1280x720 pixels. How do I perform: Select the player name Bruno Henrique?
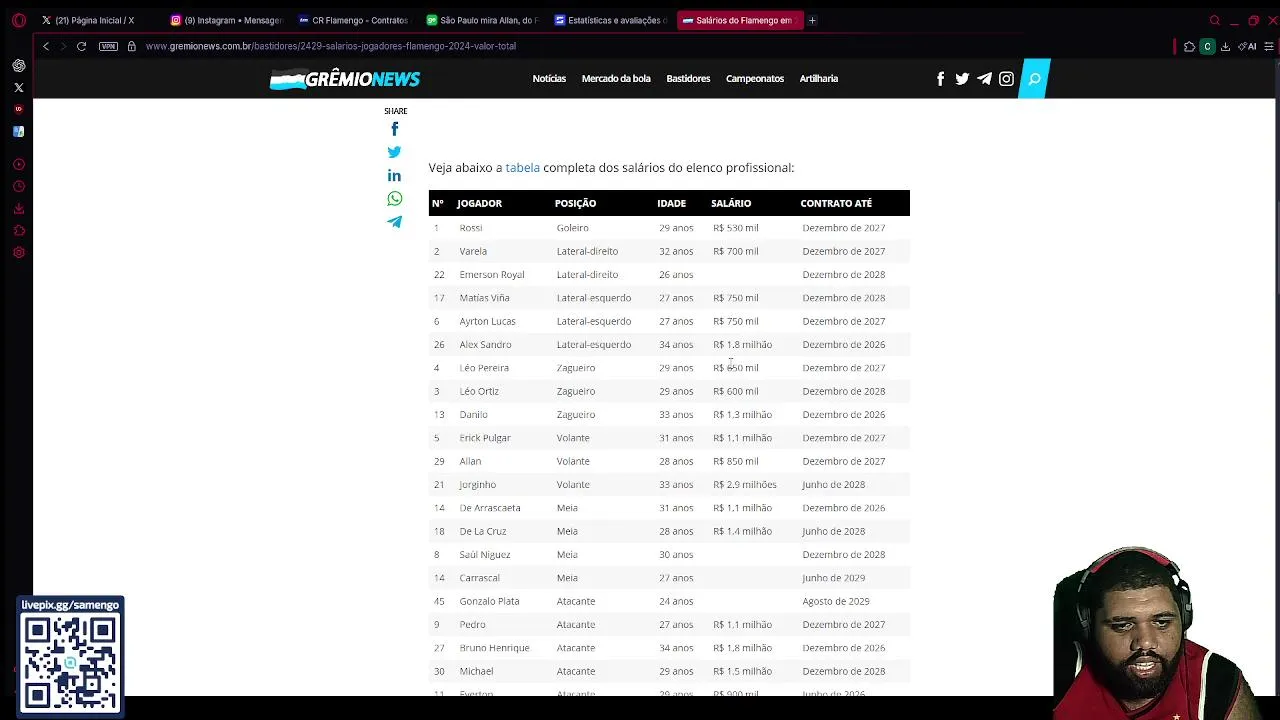pyautogui.click(x=494, y=648)
